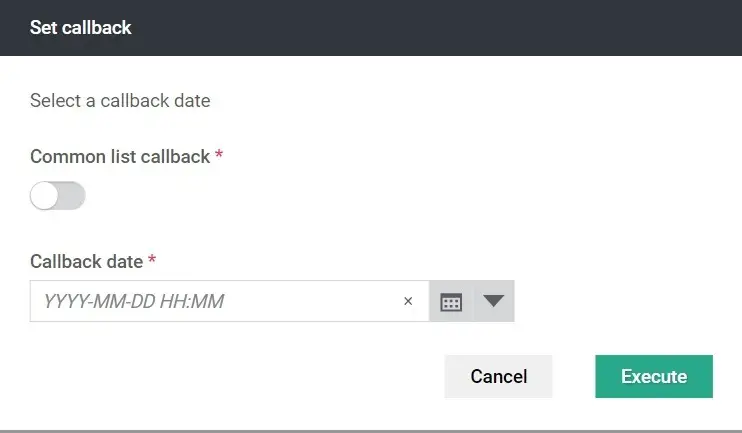The height and width of the screenshot is (433, 742).
Task: Cancel the Set callback dialog
Action: pyautogui.click(x=498, y=377)
